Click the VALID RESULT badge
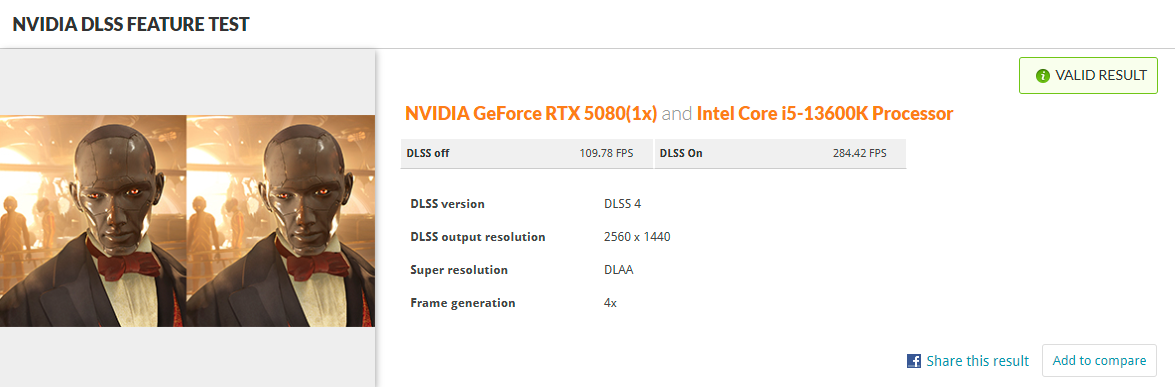 (1088, 76)
